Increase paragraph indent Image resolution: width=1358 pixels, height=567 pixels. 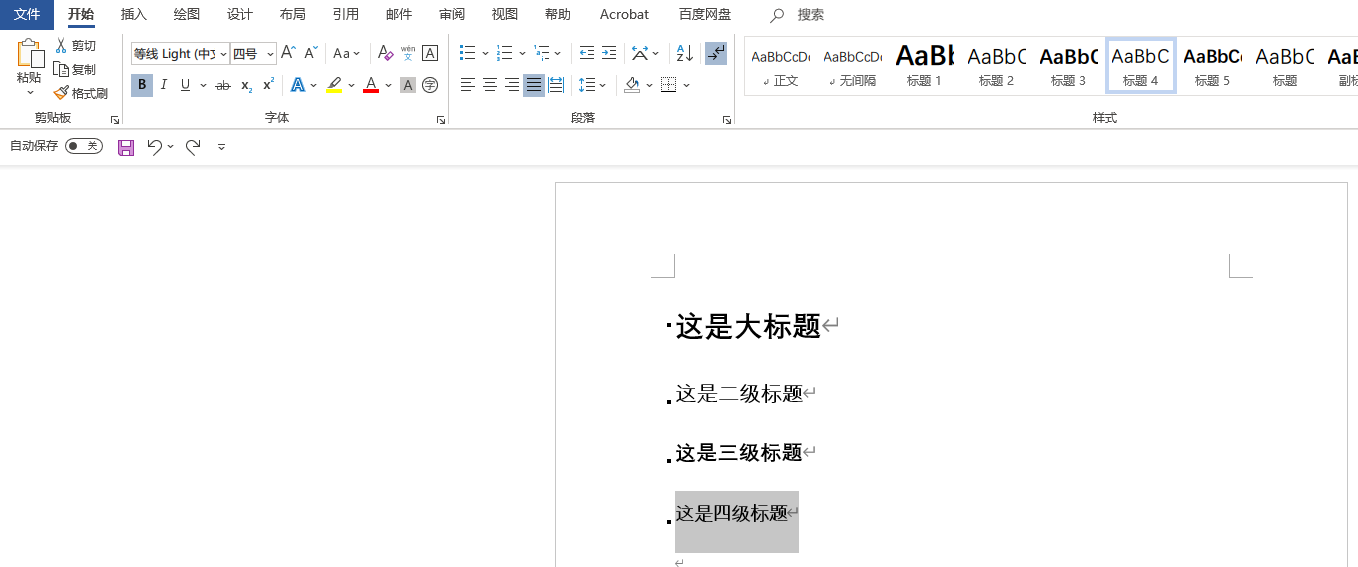(x=609, y=53)
